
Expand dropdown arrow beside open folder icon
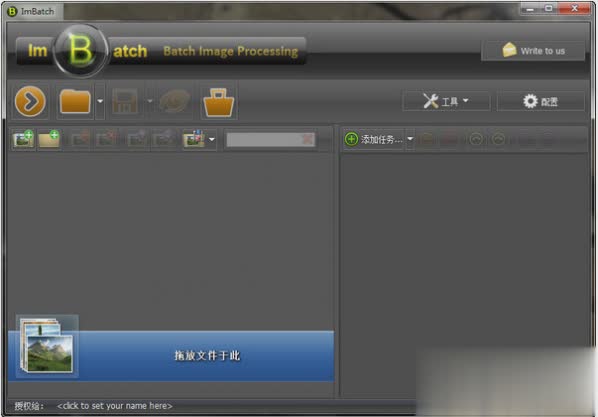click(x=100, y=101)
